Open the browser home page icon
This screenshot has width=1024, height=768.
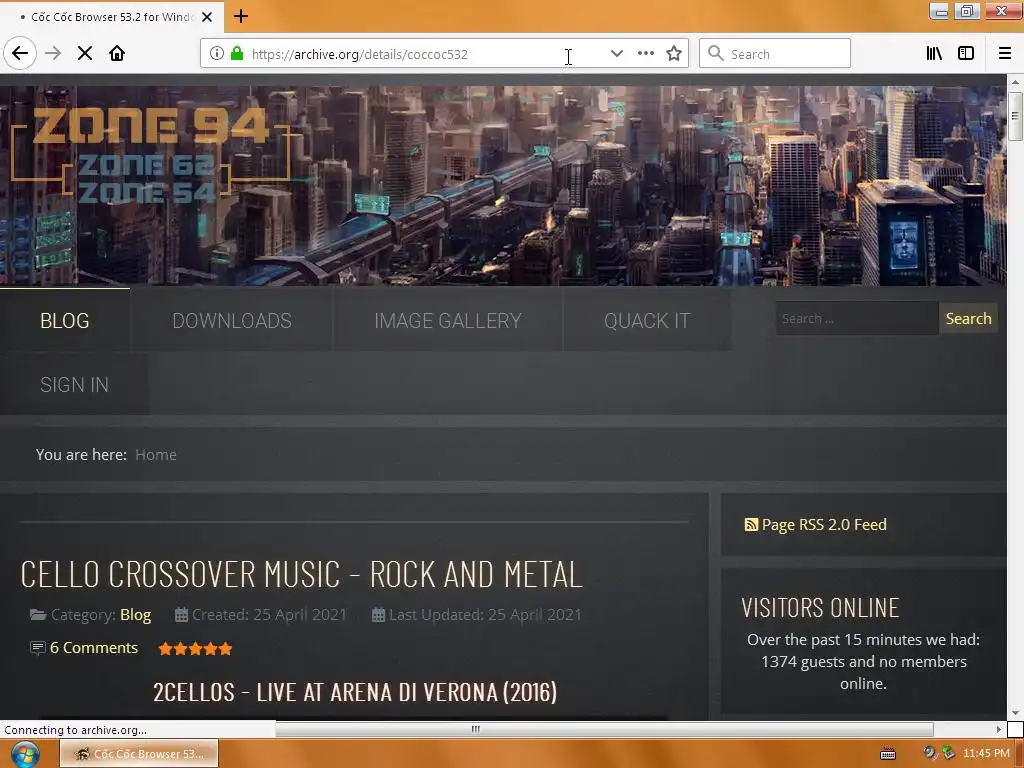[117, 54]
